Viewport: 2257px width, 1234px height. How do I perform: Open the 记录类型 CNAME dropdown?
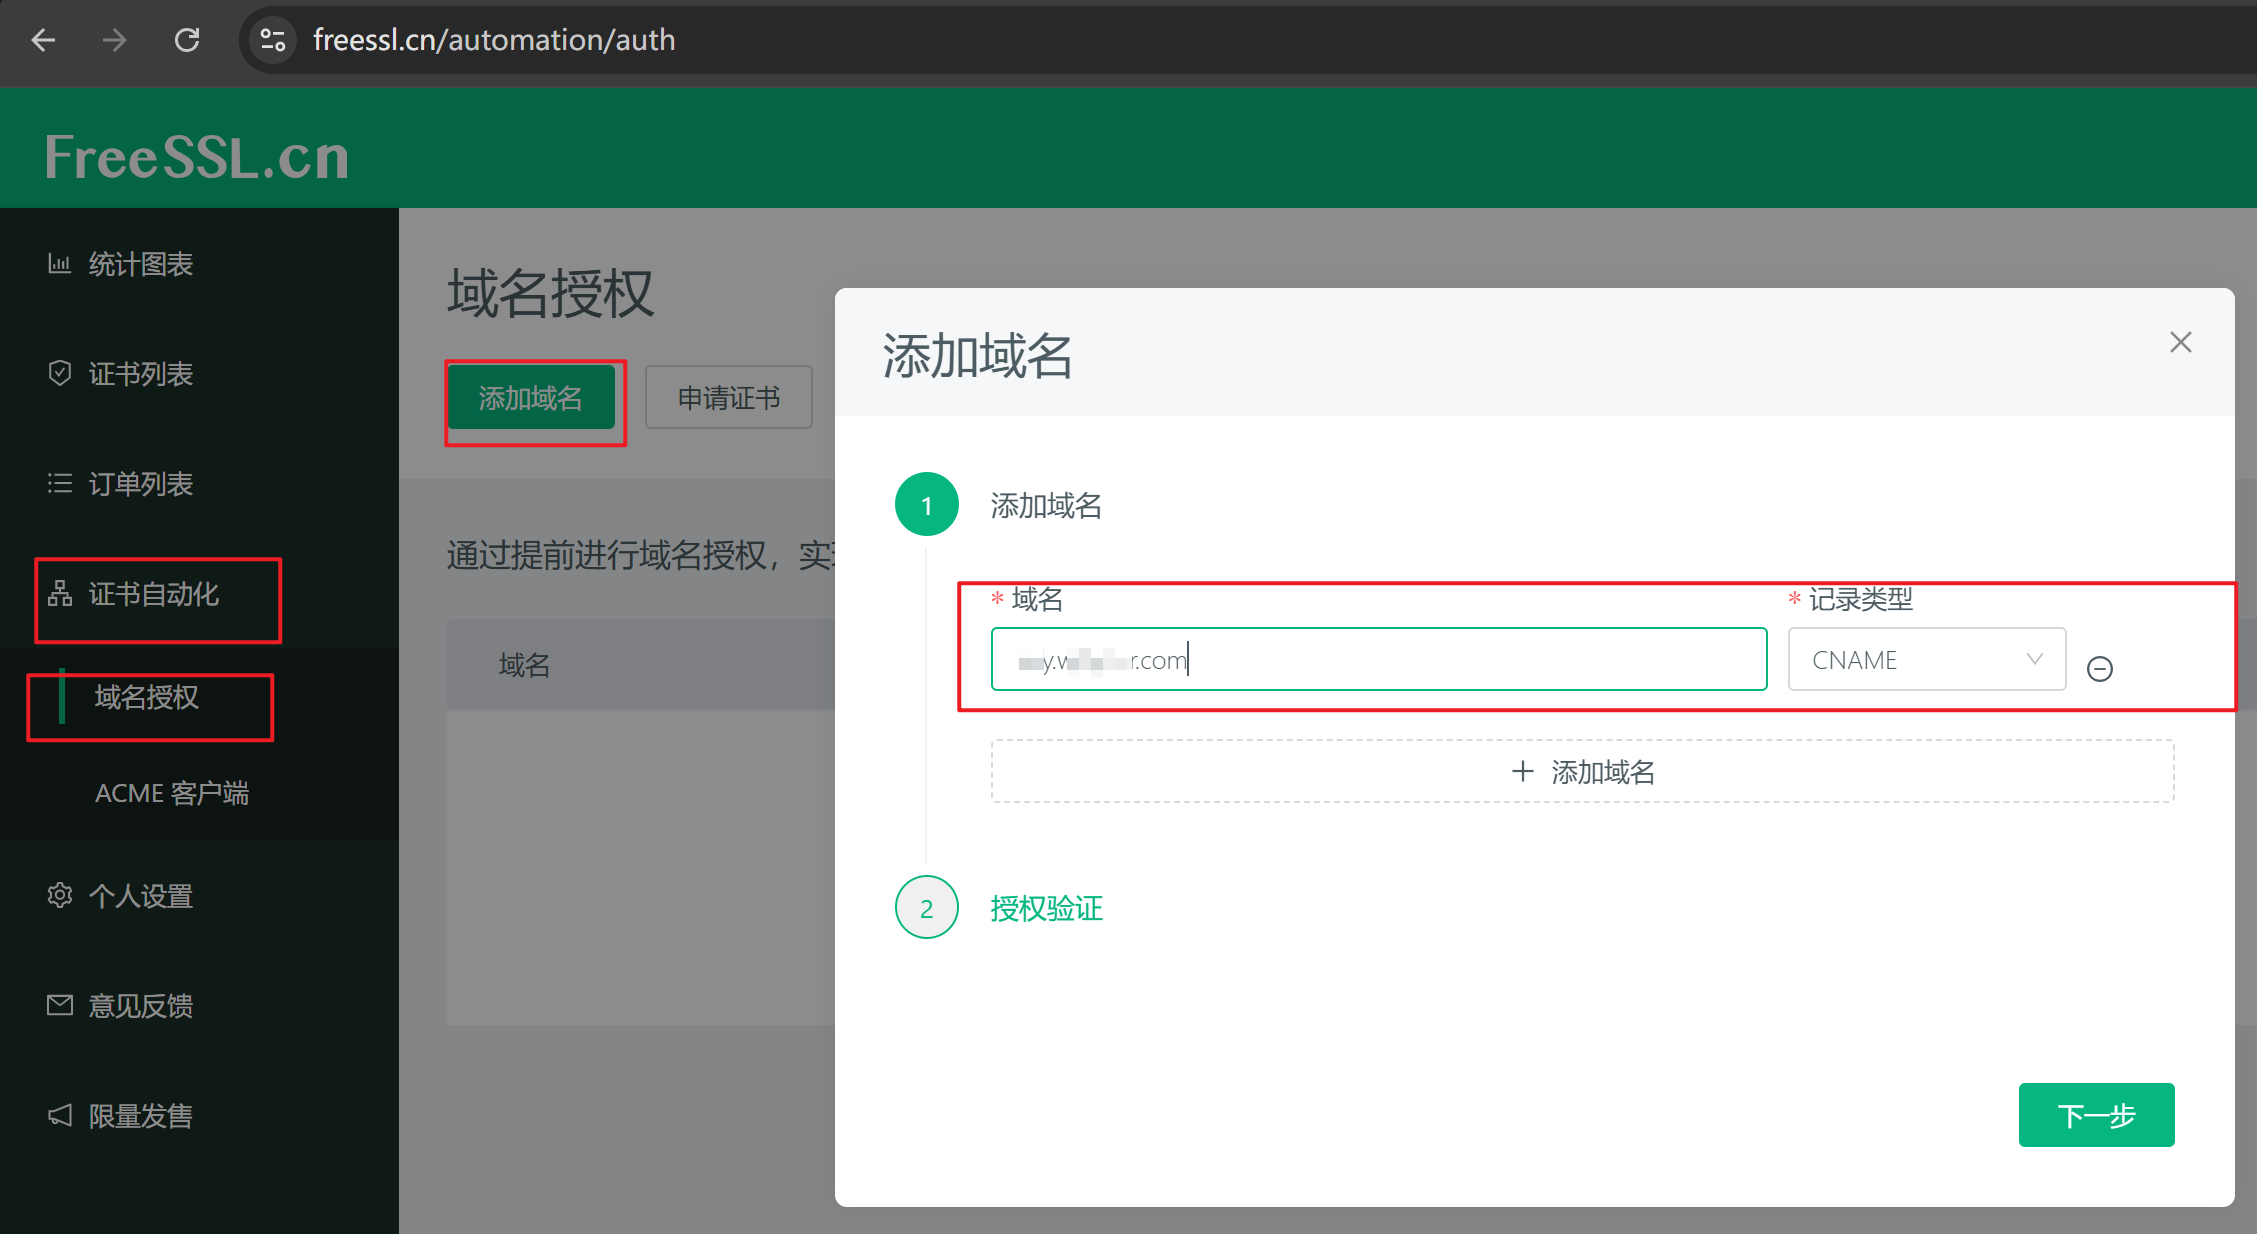[x=1926, y=660]
